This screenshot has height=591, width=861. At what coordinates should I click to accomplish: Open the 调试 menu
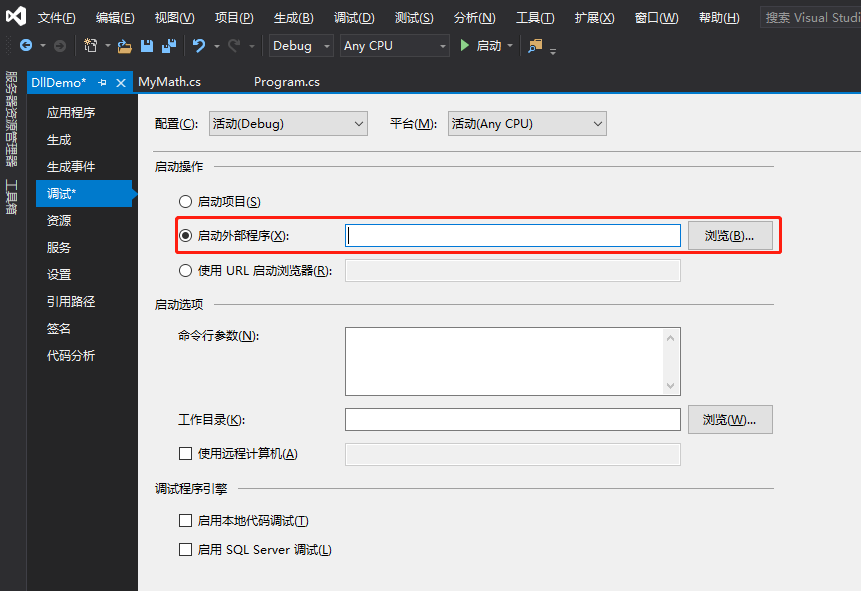coord(354,18)
